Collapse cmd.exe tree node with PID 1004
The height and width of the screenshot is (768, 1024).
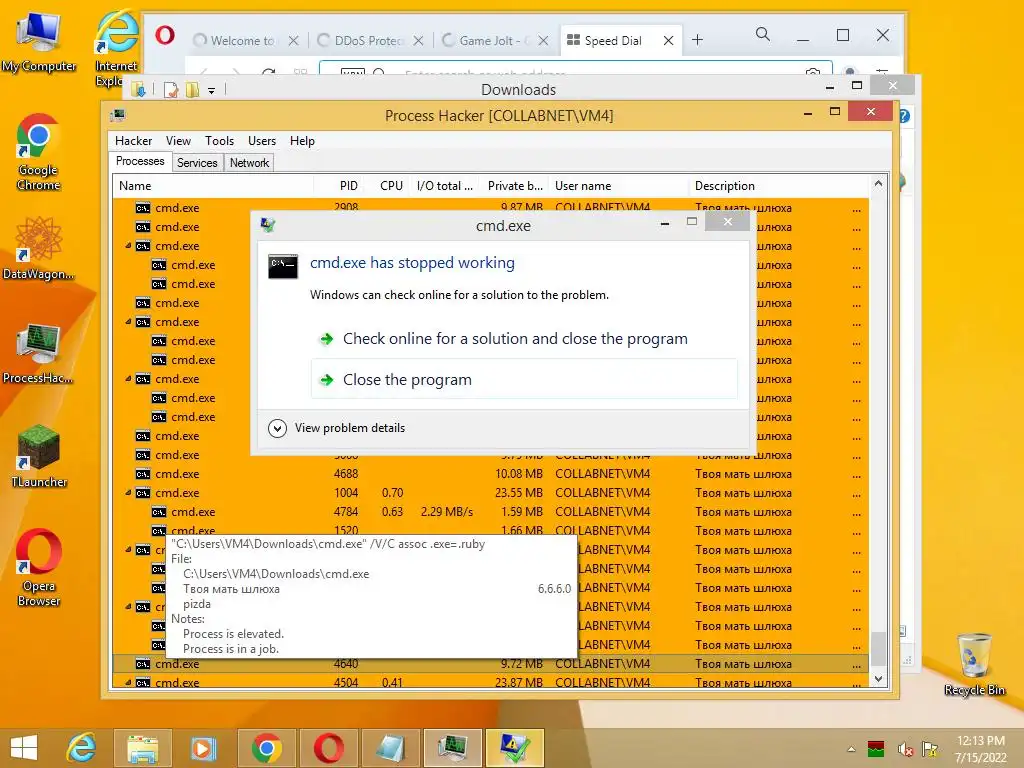[x=128, y=492]
